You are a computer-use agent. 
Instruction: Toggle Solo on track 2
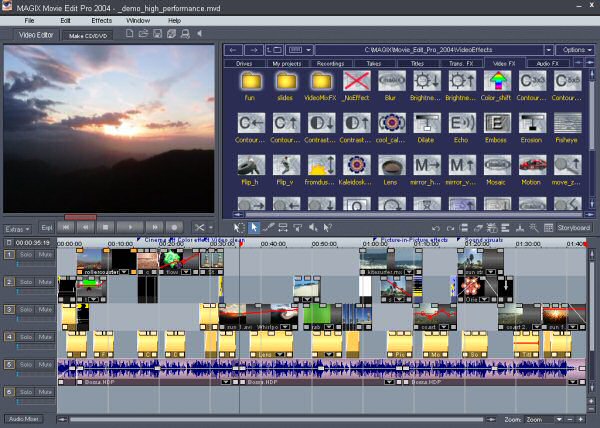coord(26,282)
